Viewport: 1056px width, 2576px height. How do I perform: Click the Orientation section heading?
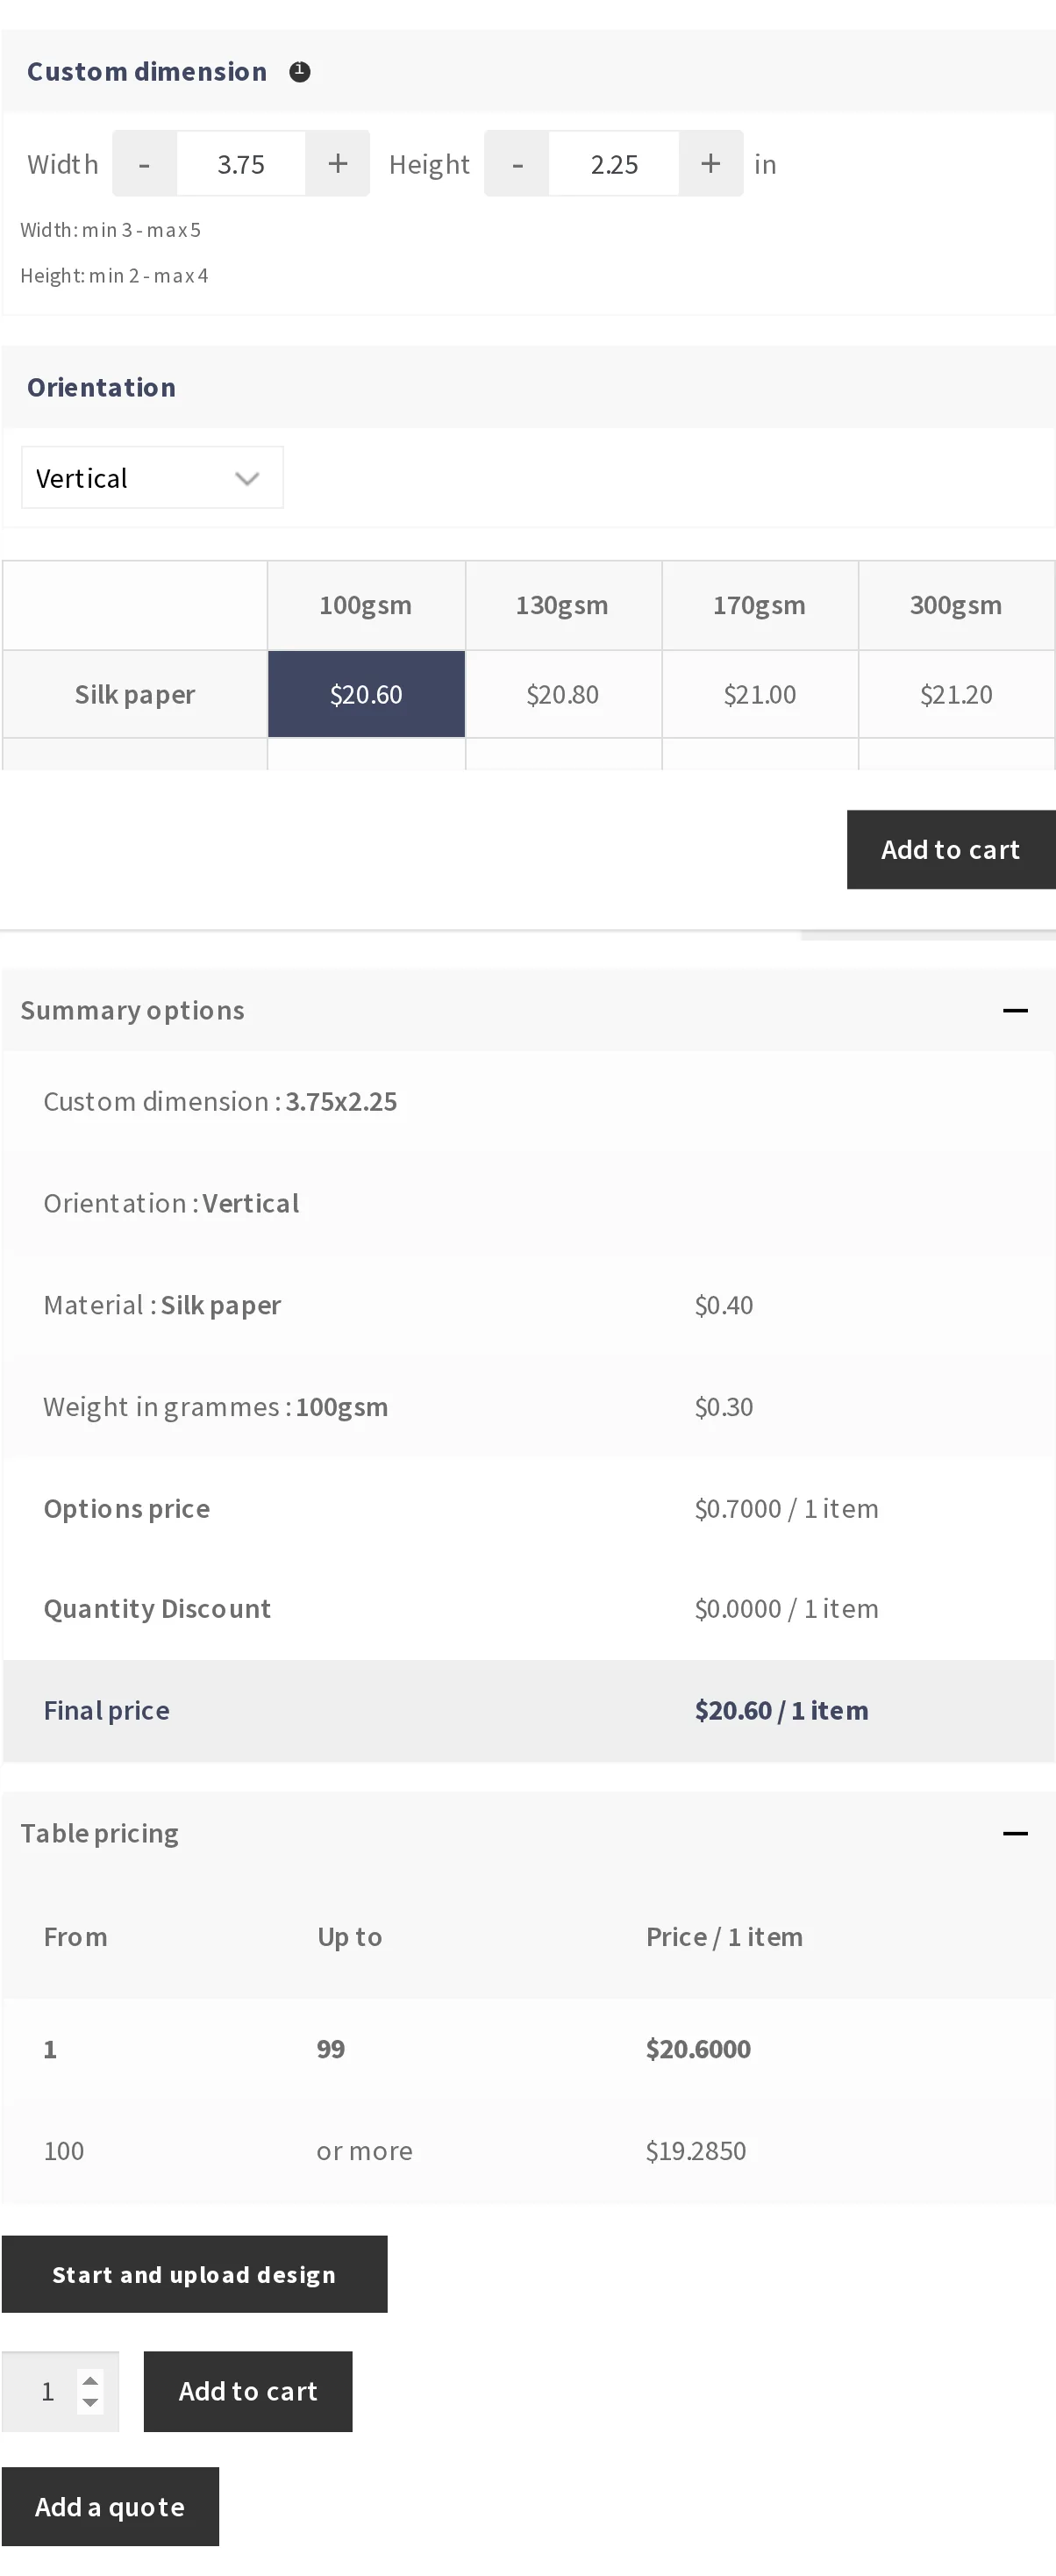pyautogui.click(x=101, y=388)
